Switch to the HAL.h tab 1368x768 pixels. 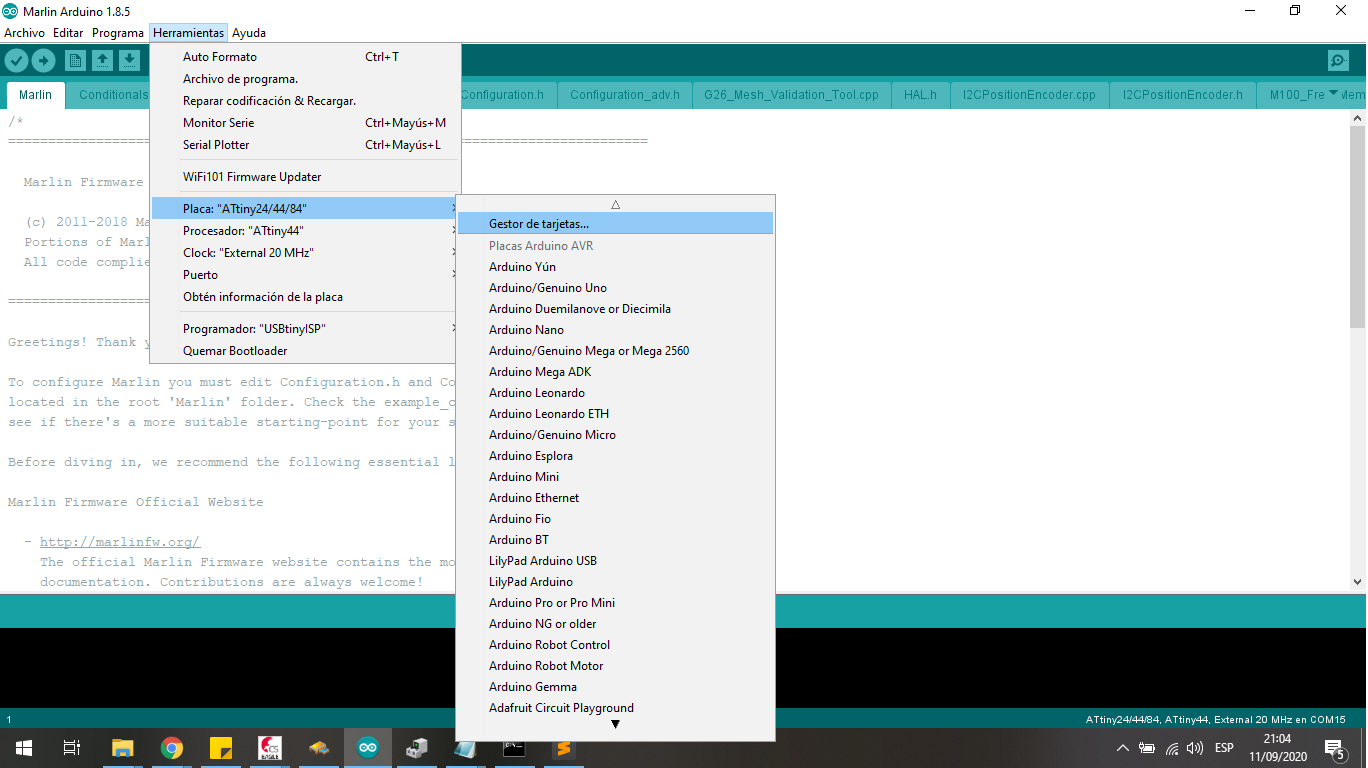(x=920, y=95)
